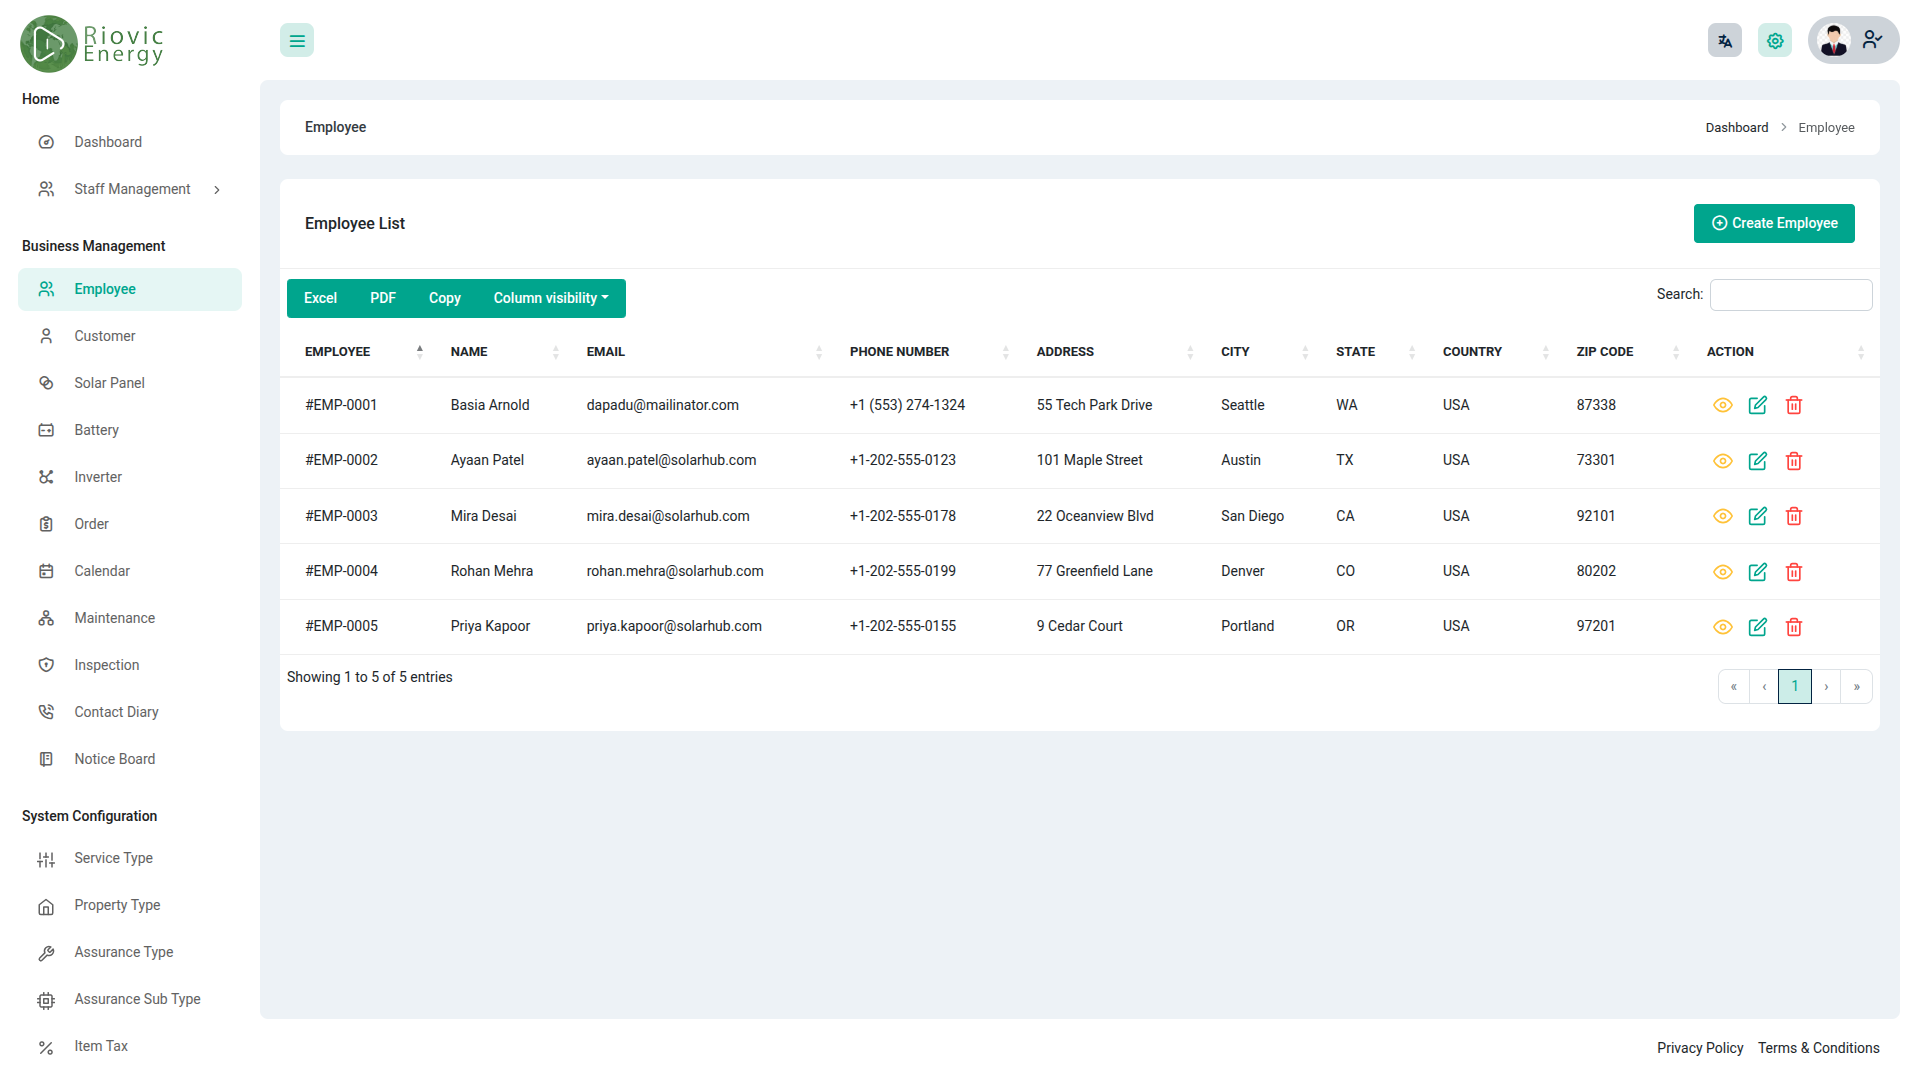
Task: Open Dashboard from the sidebar
Action: [130, 142]
